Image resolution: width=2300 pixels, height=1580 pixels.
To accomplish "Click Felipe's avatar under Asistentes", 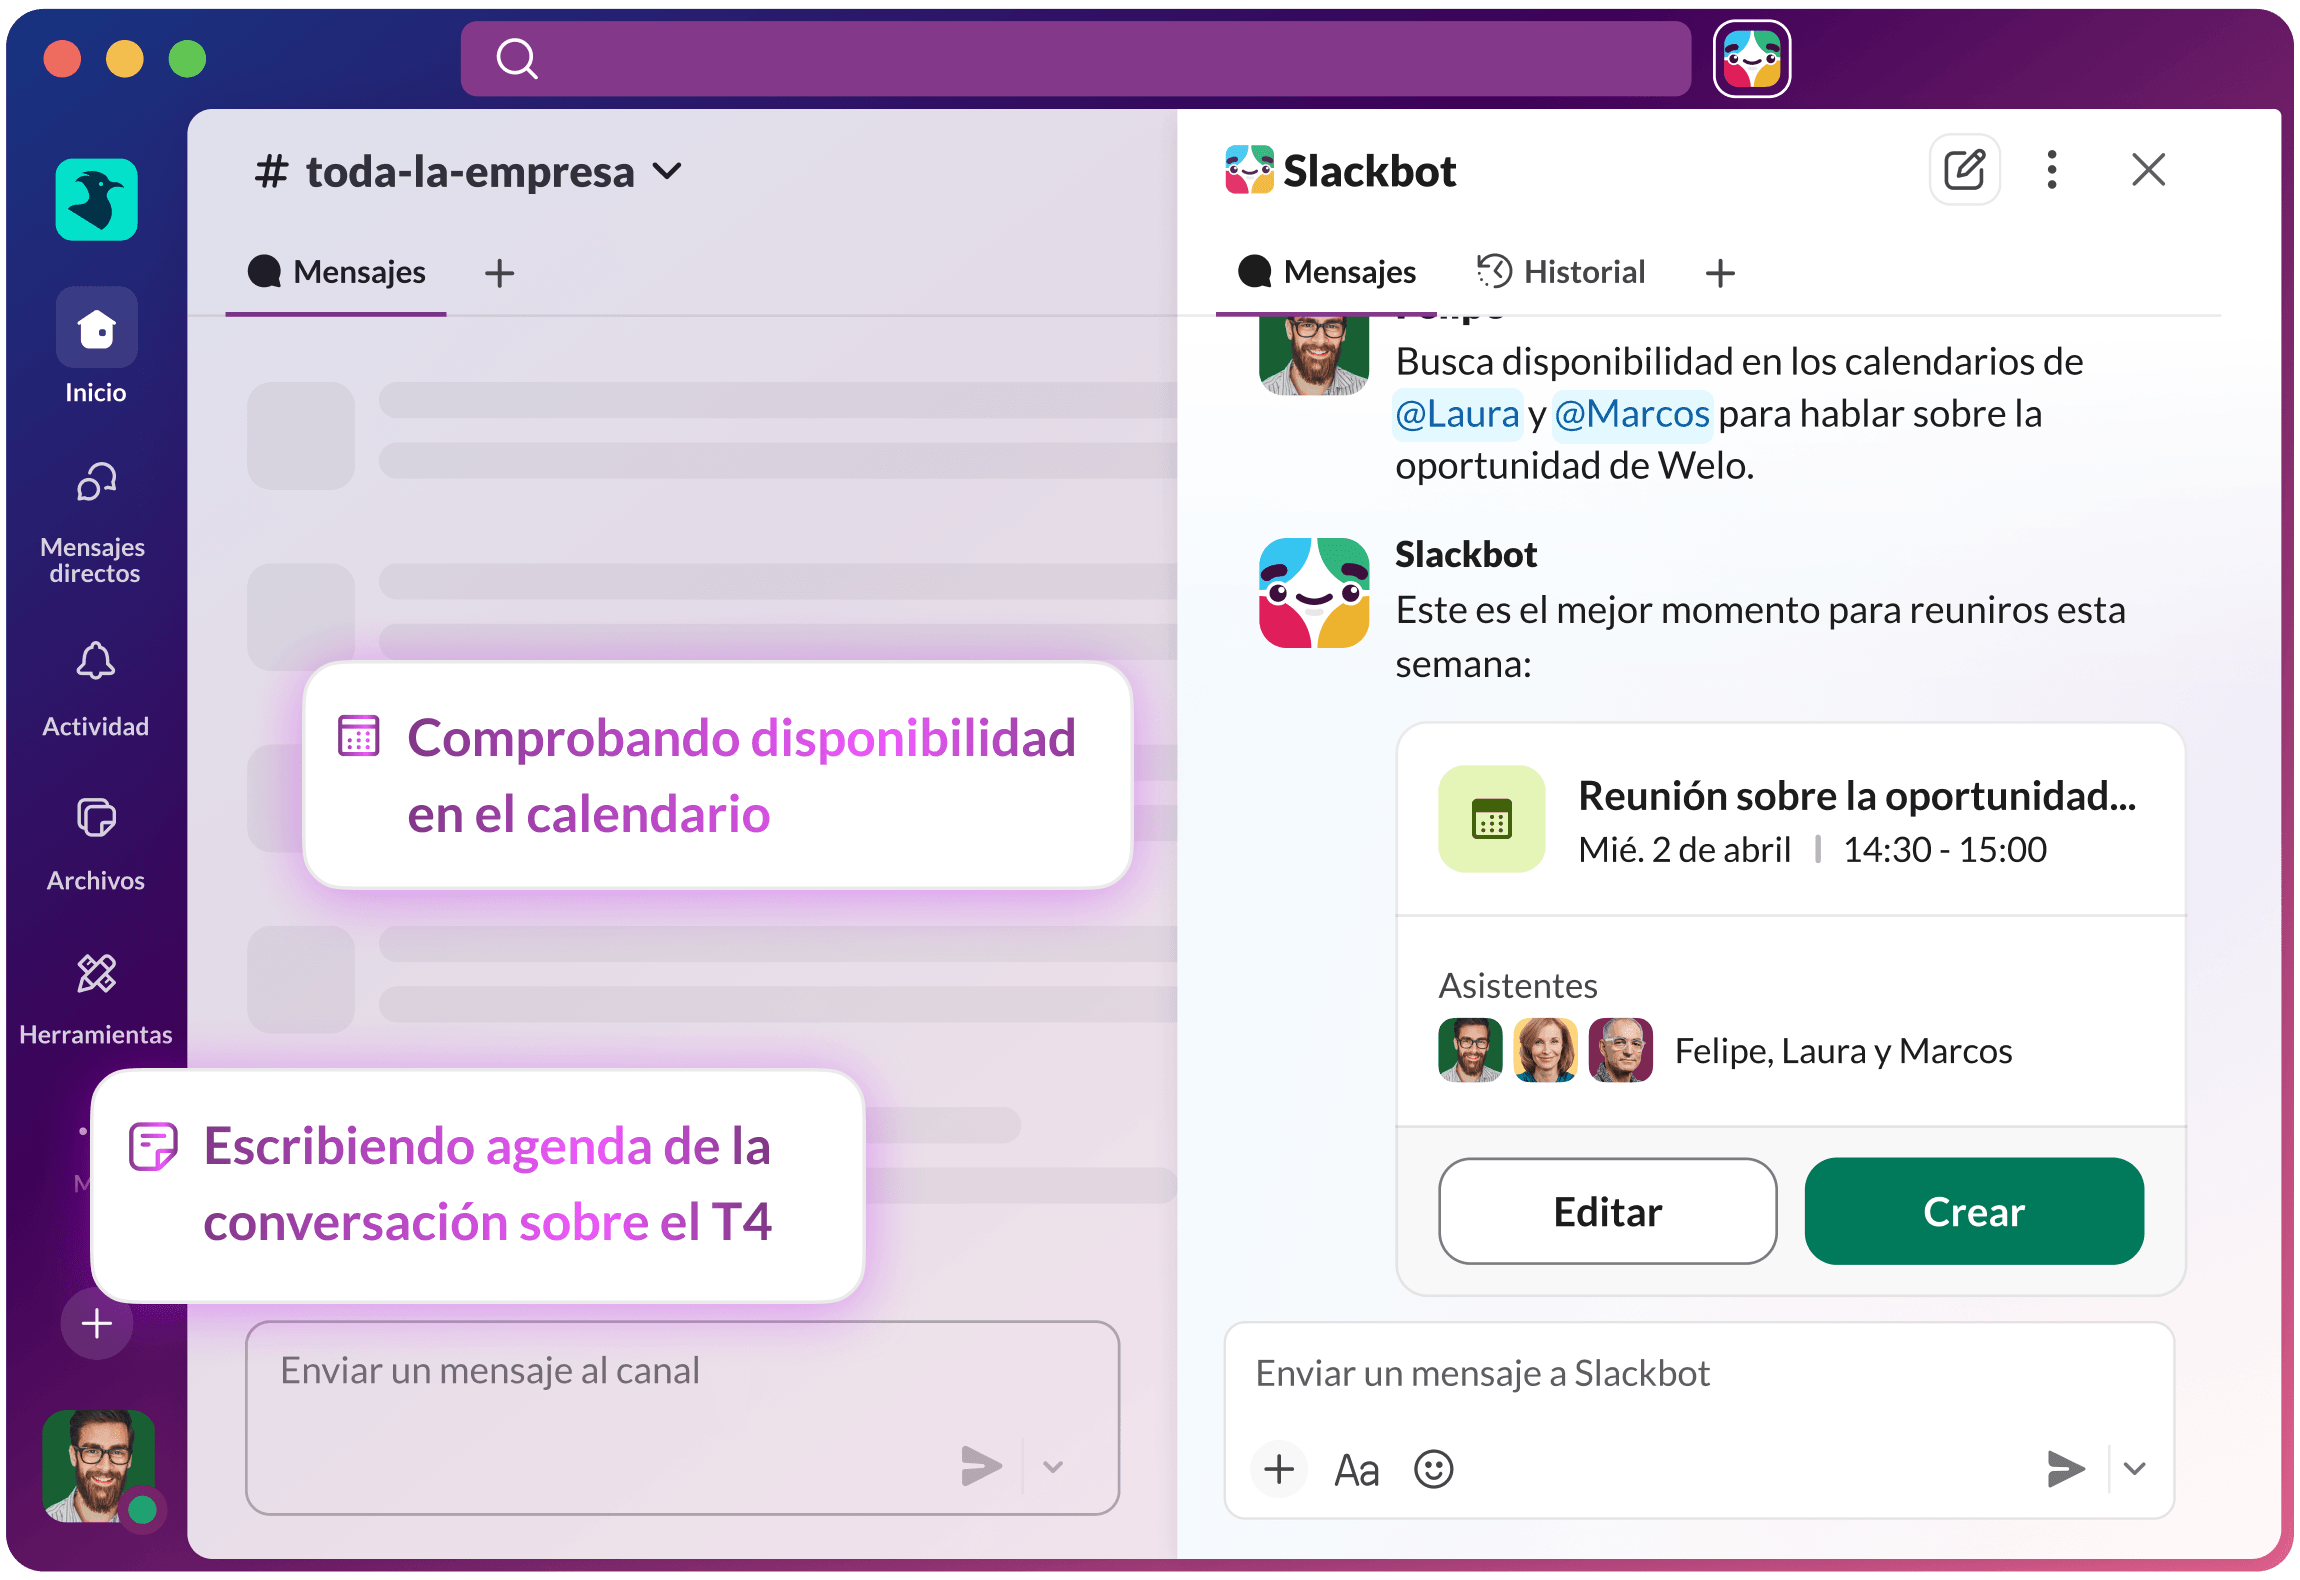I will (1470, 1050).
